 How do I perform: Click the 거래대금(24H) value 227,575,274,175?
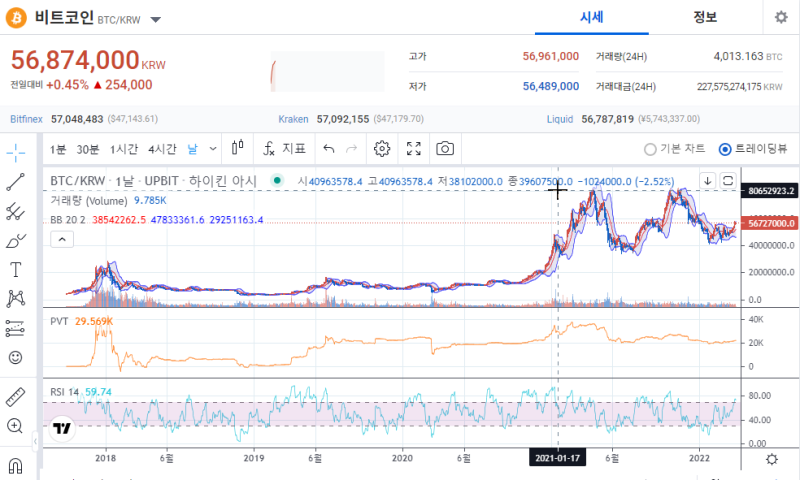729,87
